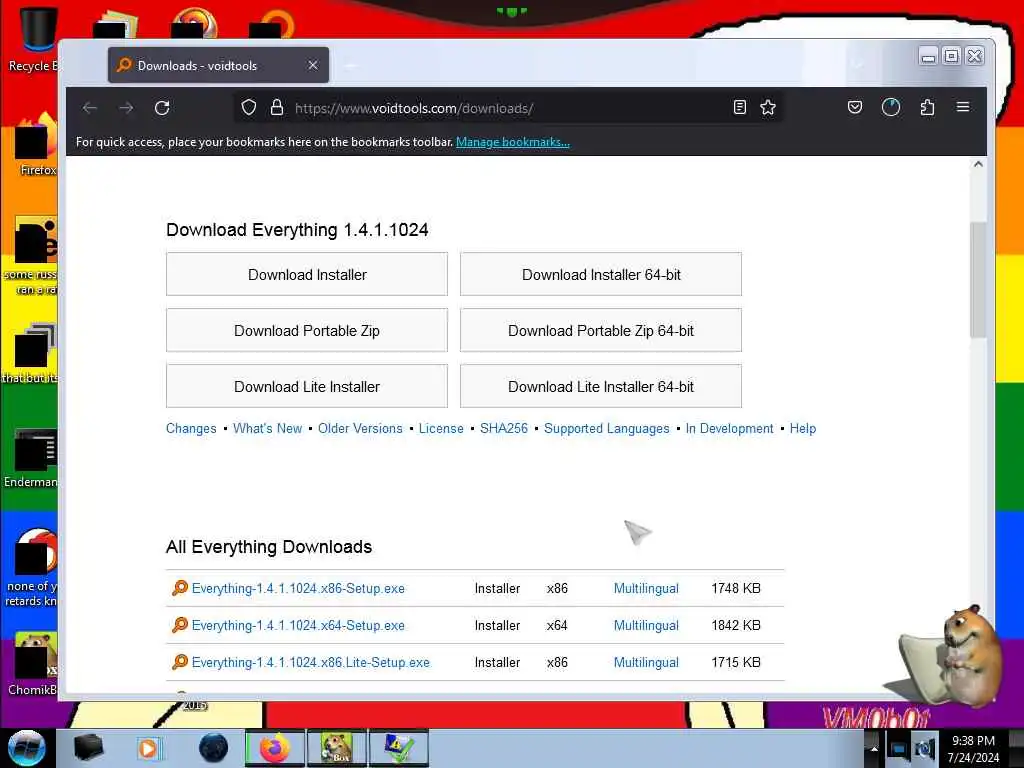Viewport: 1024px width, 768px height.
Task: Click Multilingual link in x64-Setup row
Action: [646, 626]
